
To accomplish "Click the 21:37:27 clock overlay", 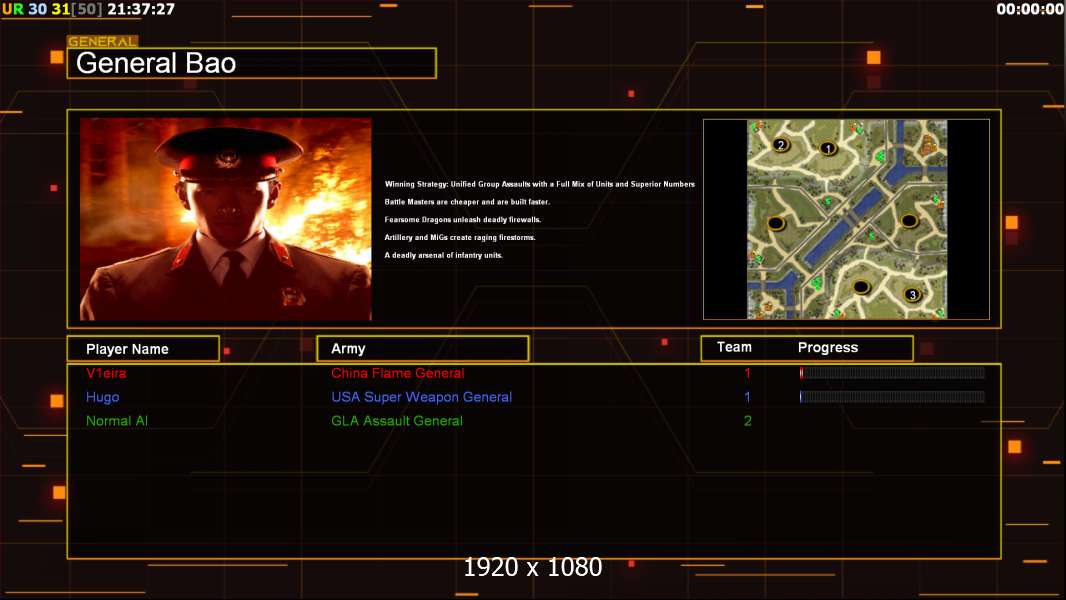I will point(141,9).
